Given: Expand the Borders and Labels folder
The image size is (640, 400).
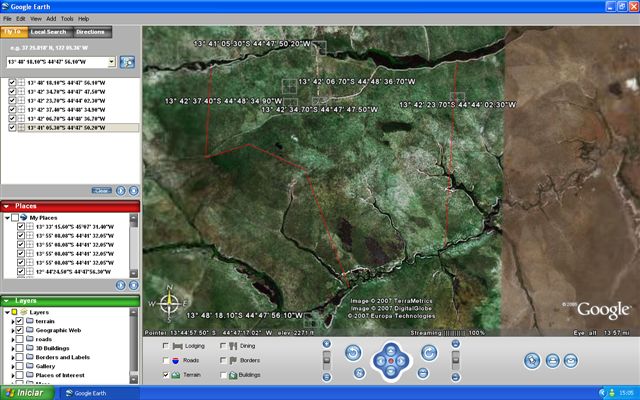Looking at the screenshot, I should (13, 357).
